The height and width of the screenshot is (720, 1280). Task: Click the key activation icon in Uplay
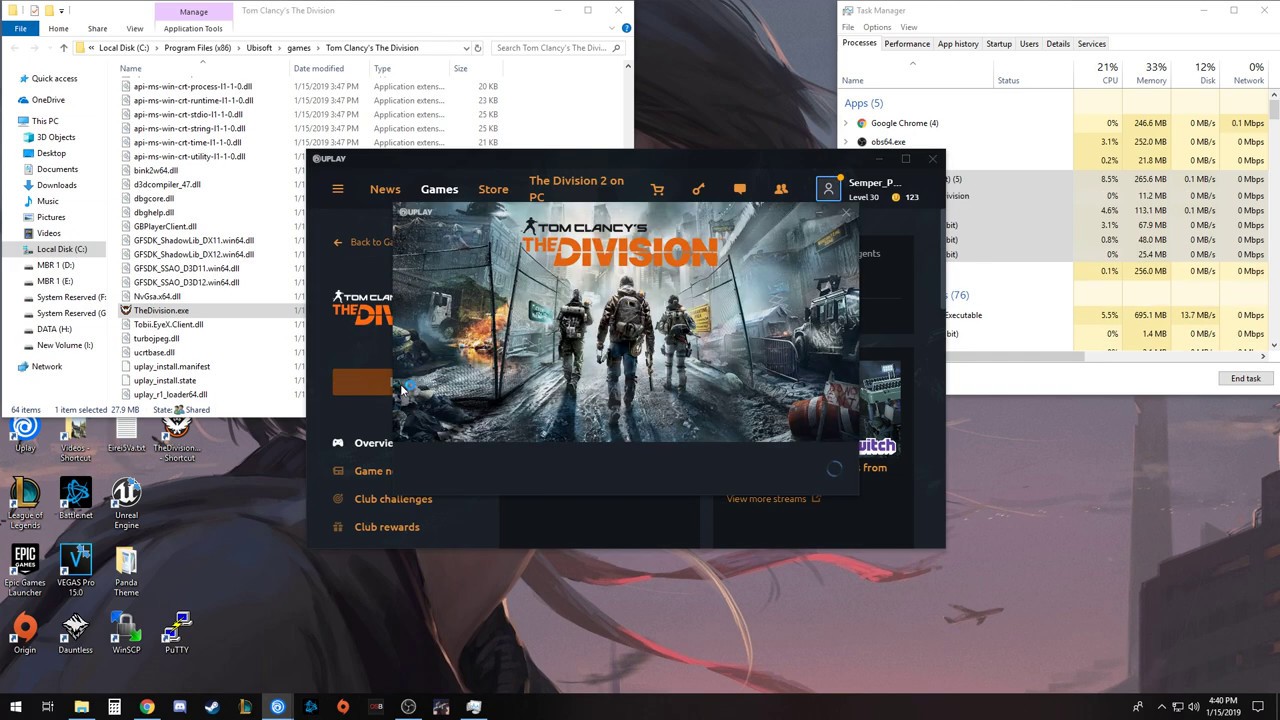[698, 189]
